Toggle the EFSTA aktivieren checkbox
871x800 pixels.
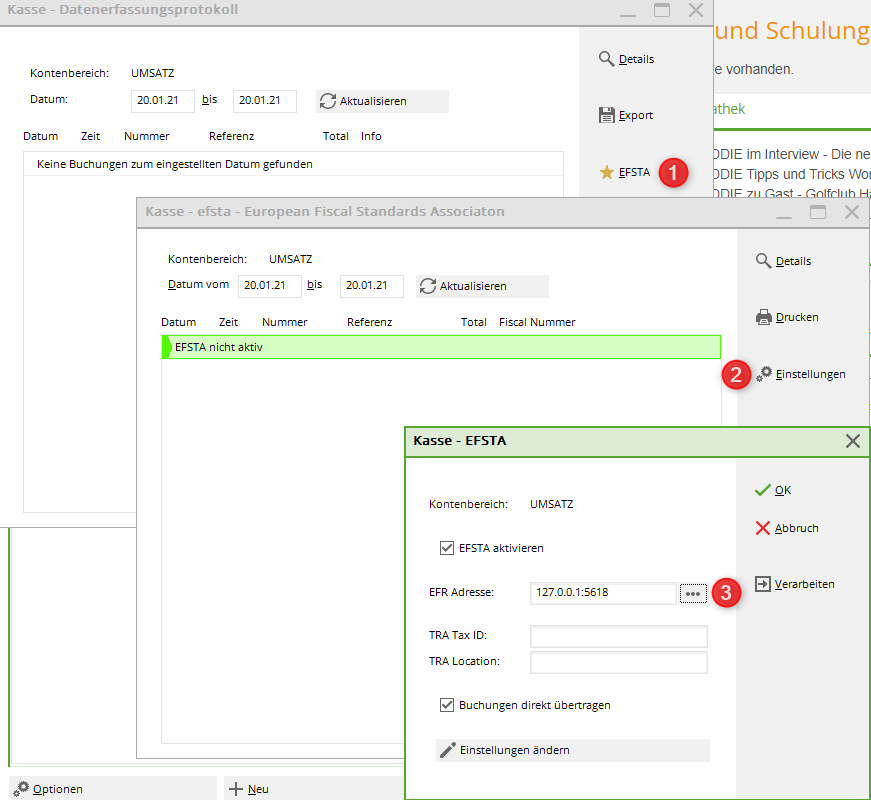(447, 548)
